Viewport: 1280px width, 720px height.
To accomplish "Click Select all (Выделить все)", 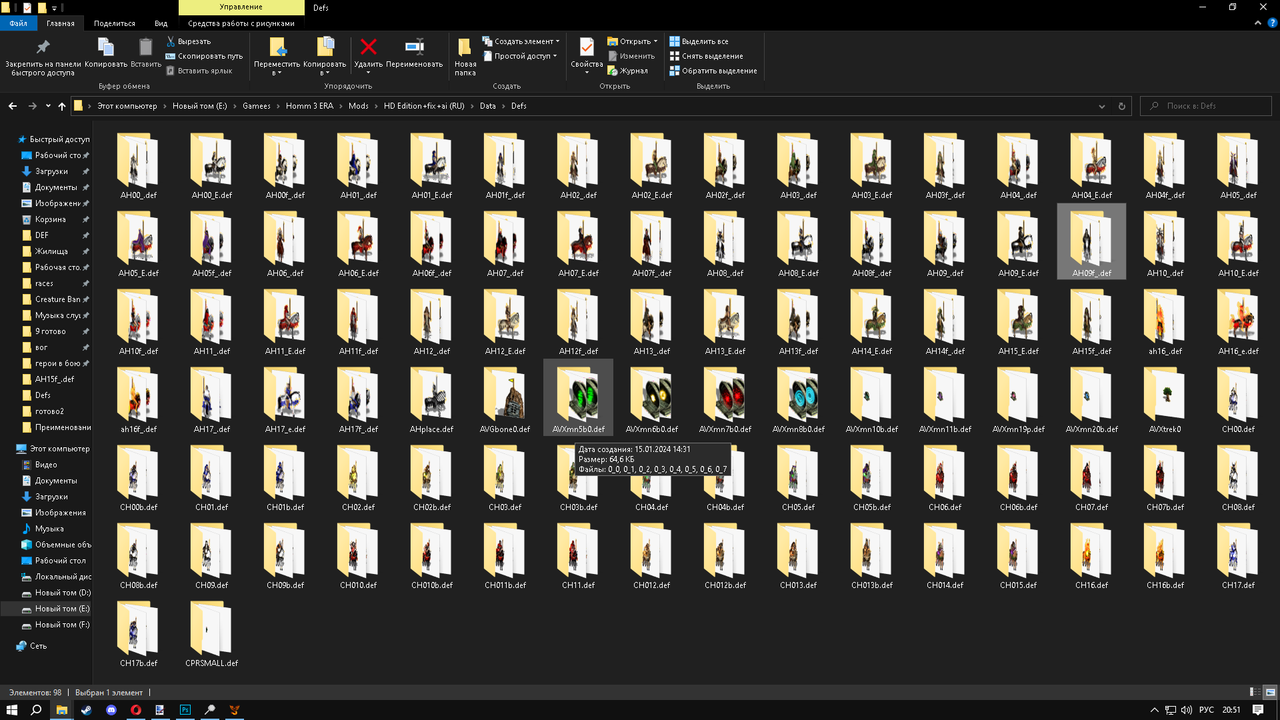I will tap(698, 42).
